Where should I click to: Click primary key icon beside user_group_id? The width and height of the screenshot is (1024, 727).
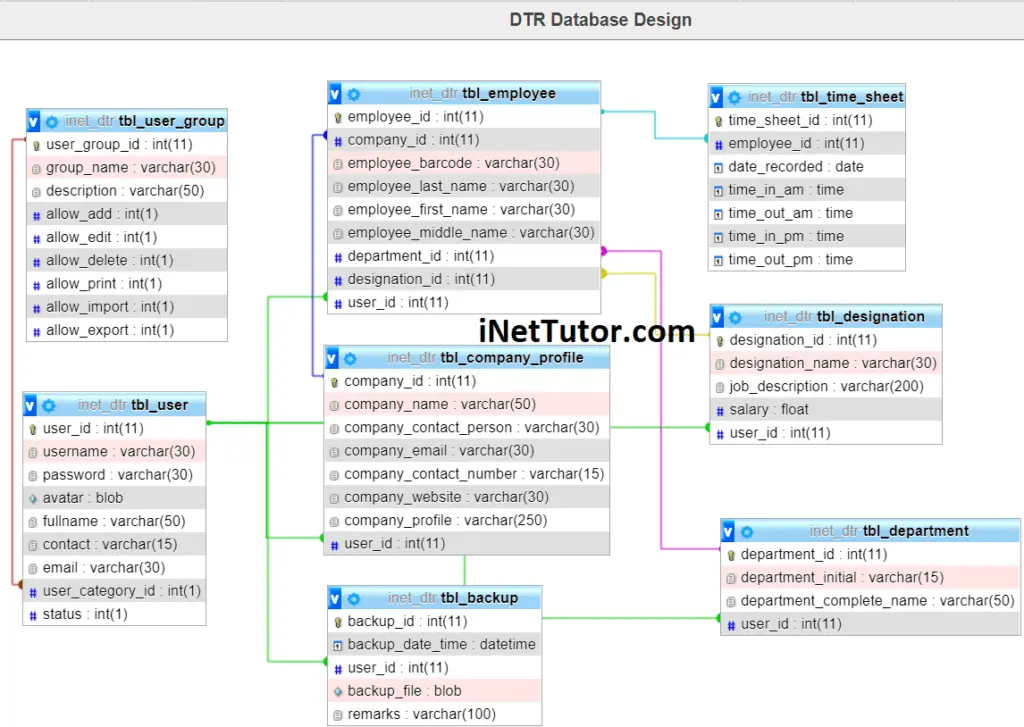coord(37,145)
